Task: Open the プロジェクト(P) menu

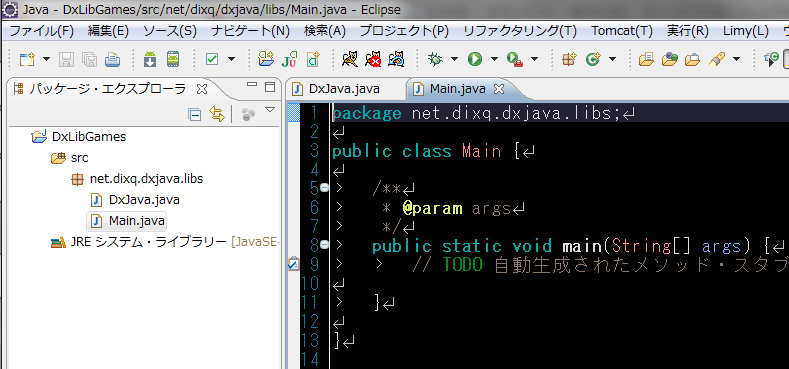Action: 404,31
